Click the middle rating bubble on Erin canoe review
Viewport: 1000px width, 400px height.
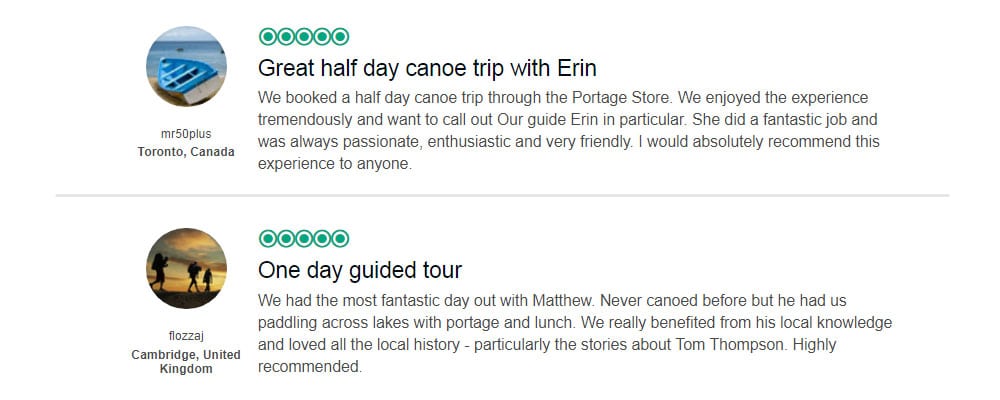click(x=304, y=37)
